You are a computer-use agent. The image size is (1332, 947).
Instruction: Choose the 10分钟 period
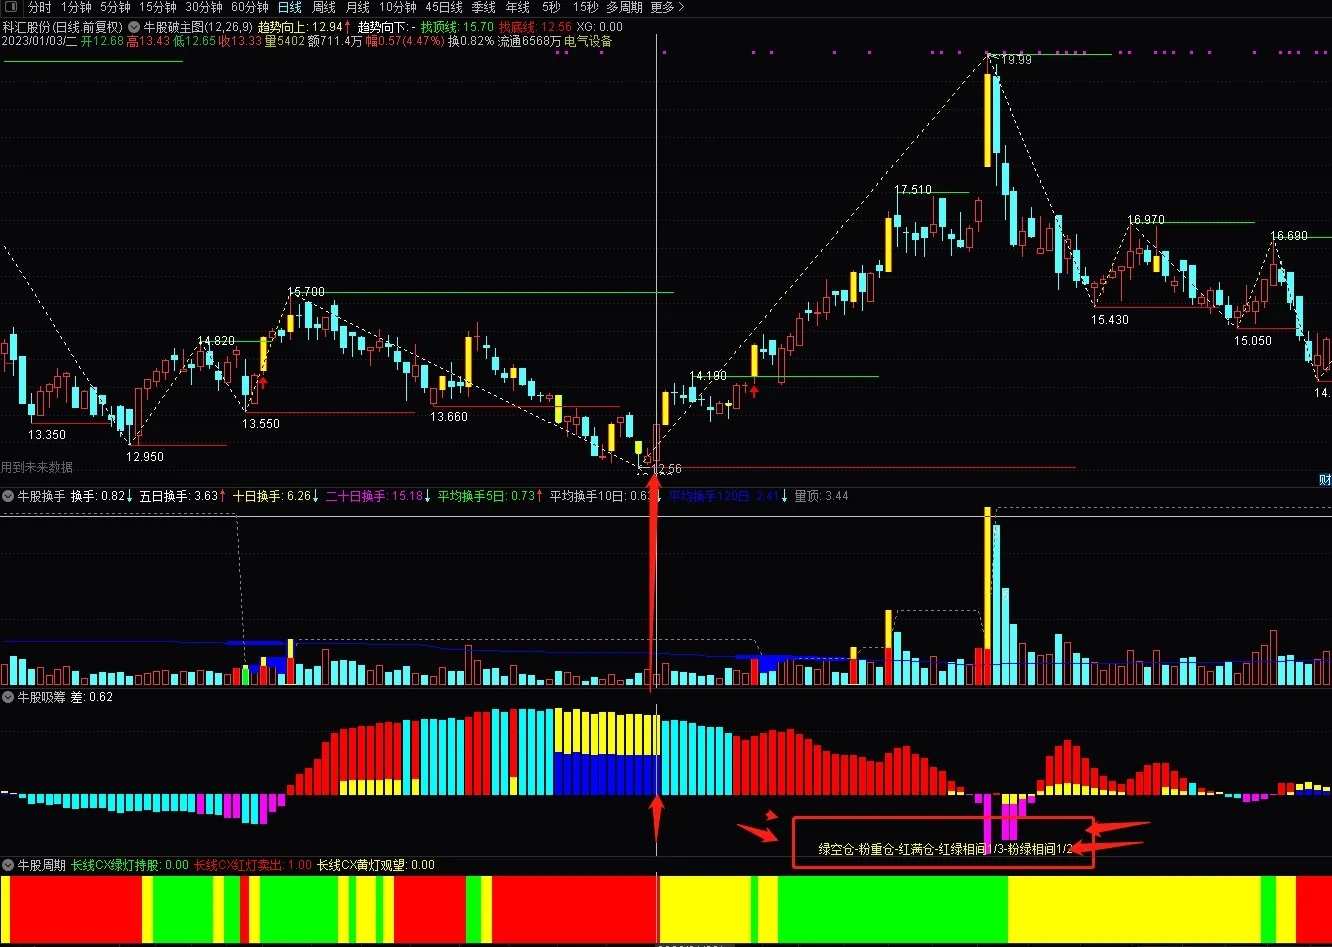(398, 7)
